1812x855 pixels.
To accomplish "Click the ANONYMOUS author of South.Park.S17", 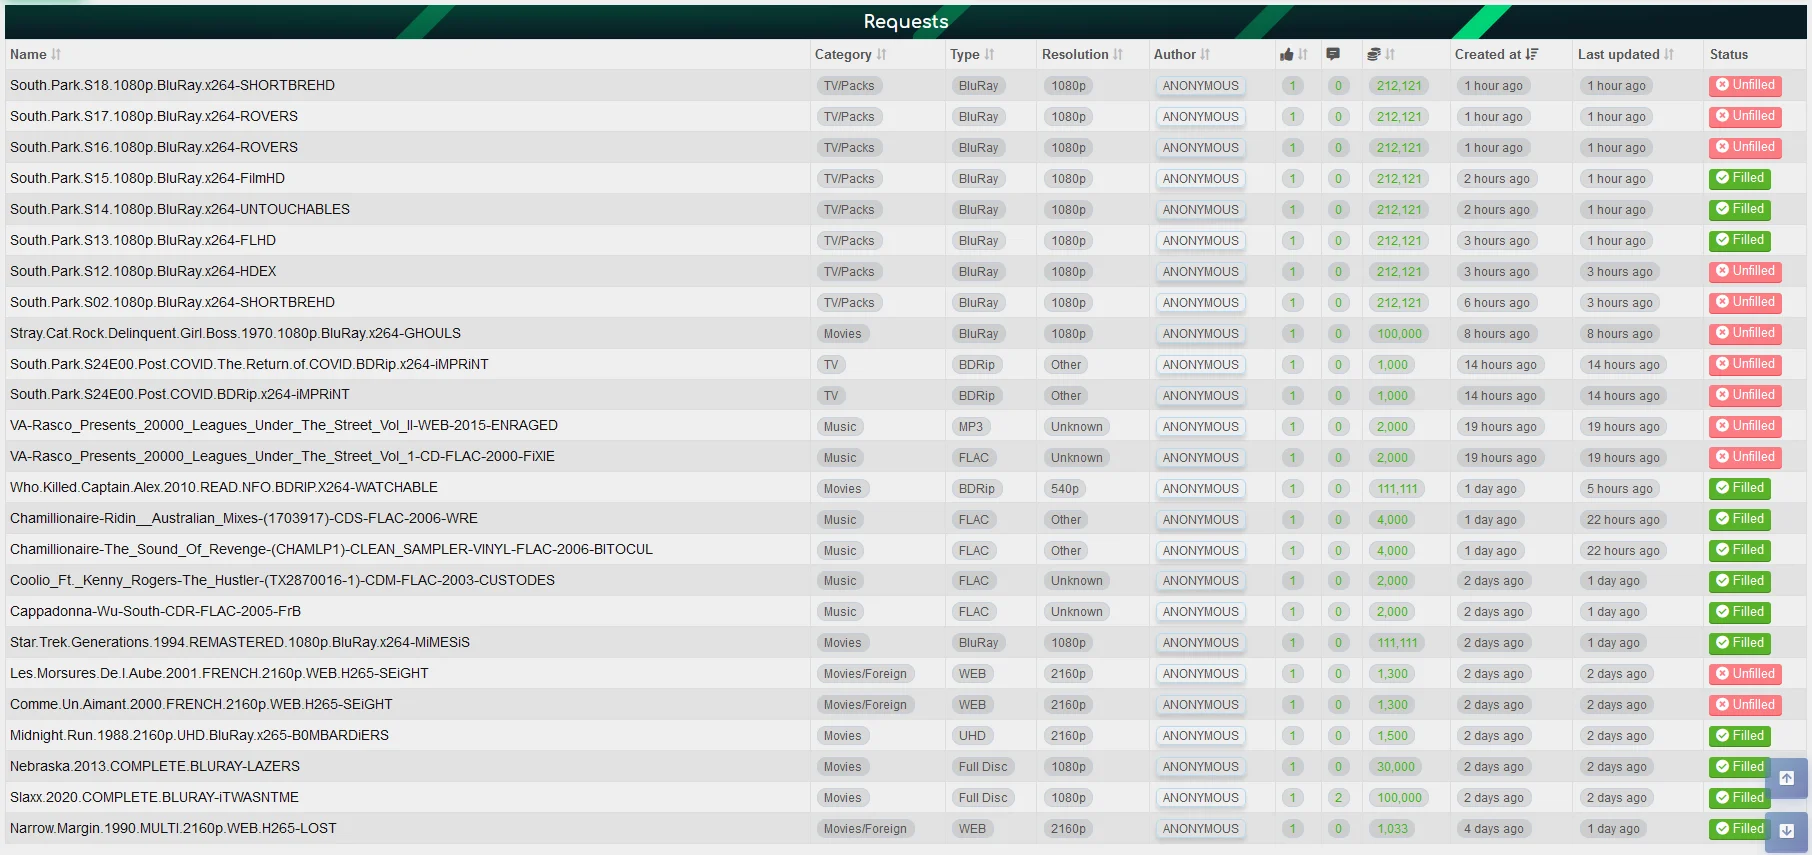I will pos(1200,117).
